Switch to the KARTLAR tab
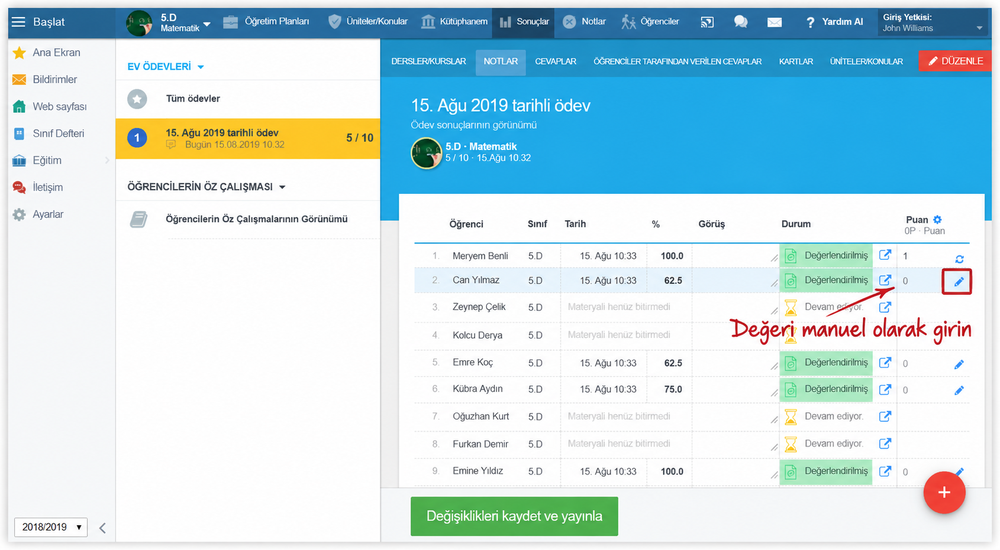This screenshot has height=550, width=1000. coord(795,61)
